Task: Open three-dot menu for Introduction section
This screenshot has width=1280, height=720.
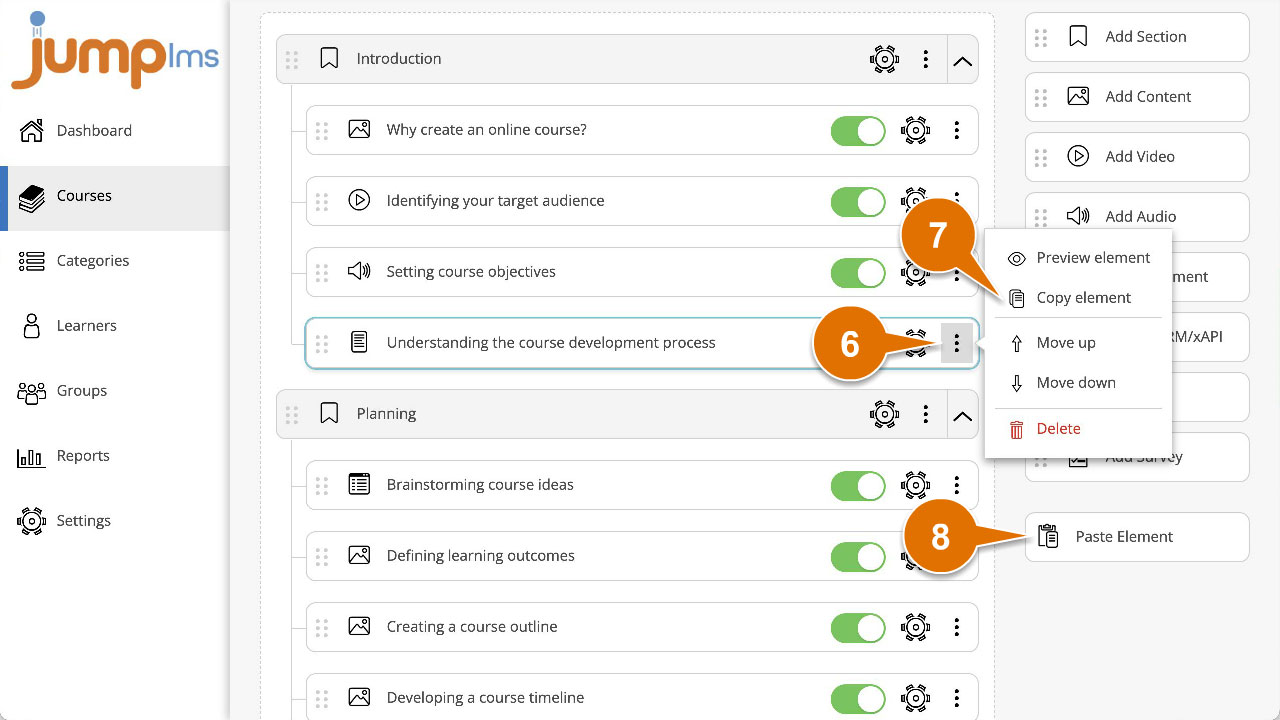Action: point(926,59)
